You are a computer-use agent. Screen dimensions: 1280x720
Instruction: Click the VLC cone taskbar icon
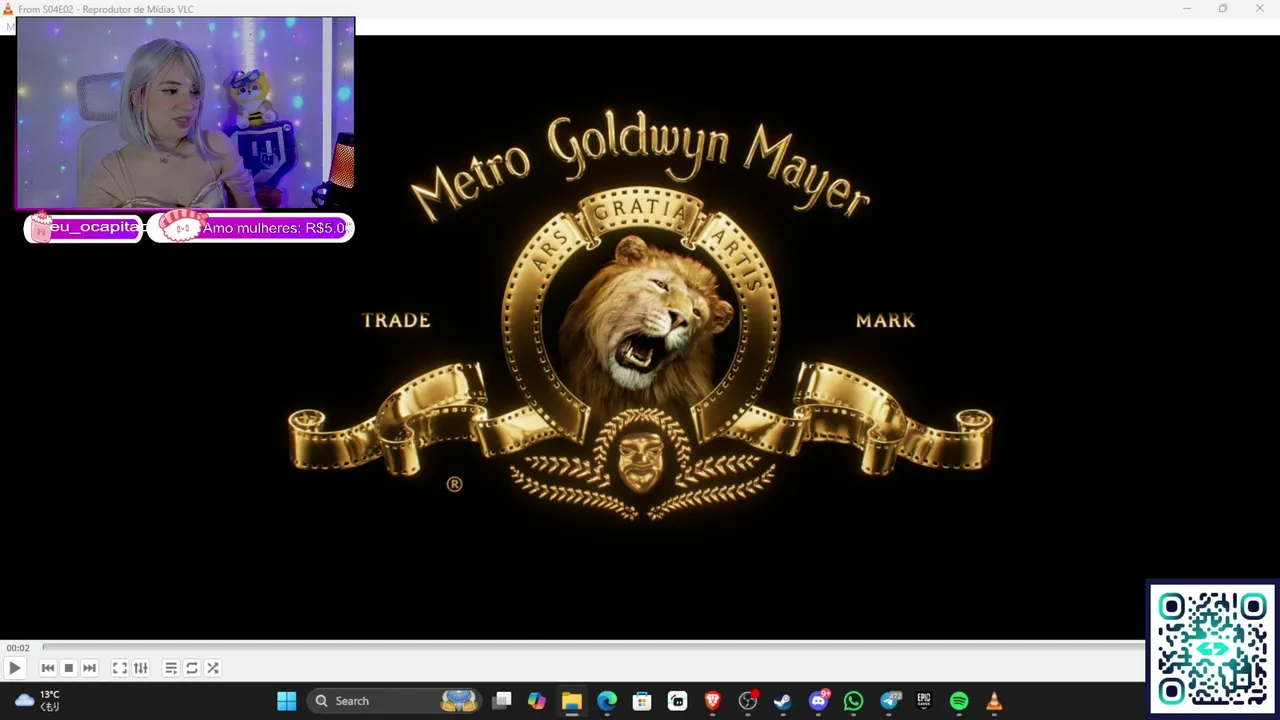tap(994, 701)
